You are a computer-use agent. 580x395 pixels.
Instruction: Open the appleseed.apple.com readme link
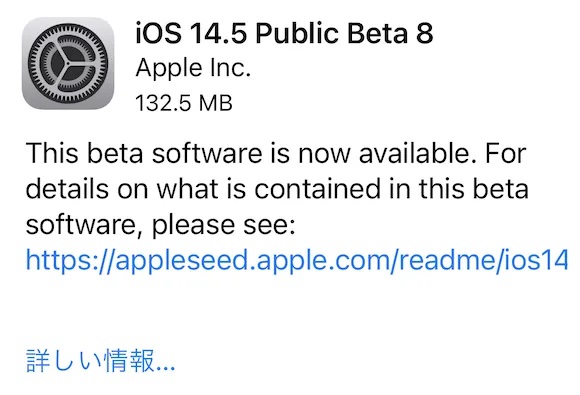297,260
